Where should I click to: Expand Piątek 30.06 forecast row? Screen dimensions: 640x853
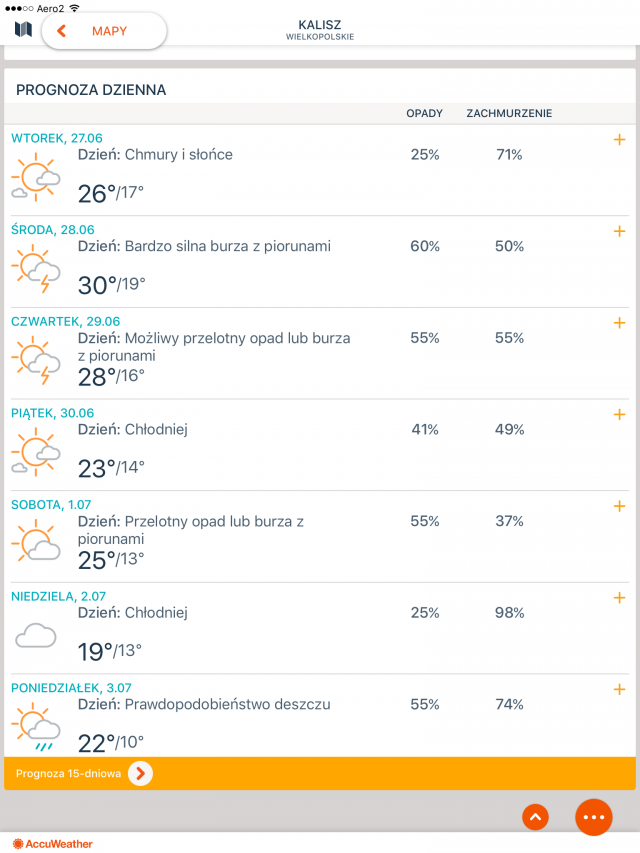click(619, 415)
